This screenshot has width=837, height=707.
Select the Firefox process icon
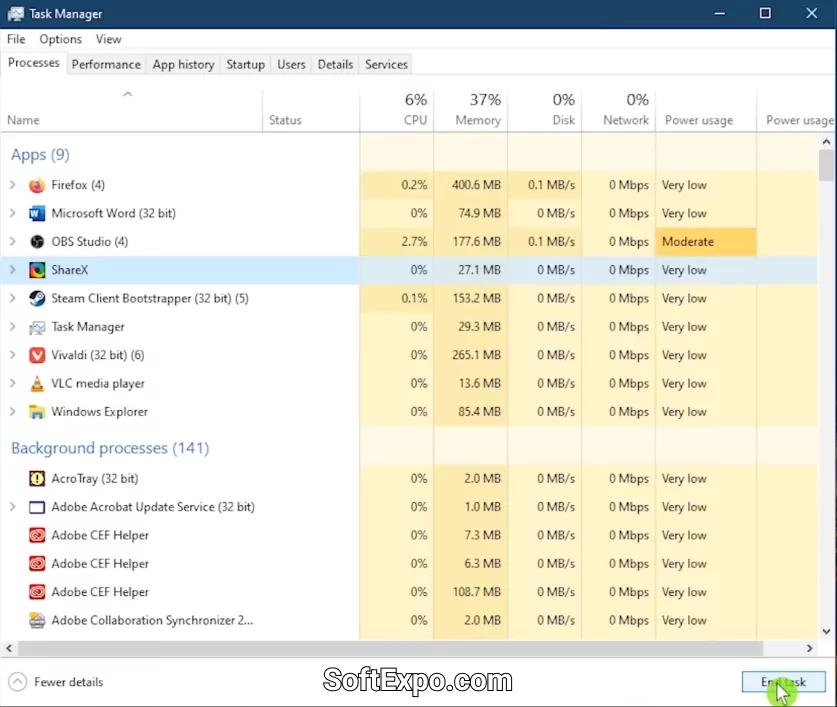38,185
